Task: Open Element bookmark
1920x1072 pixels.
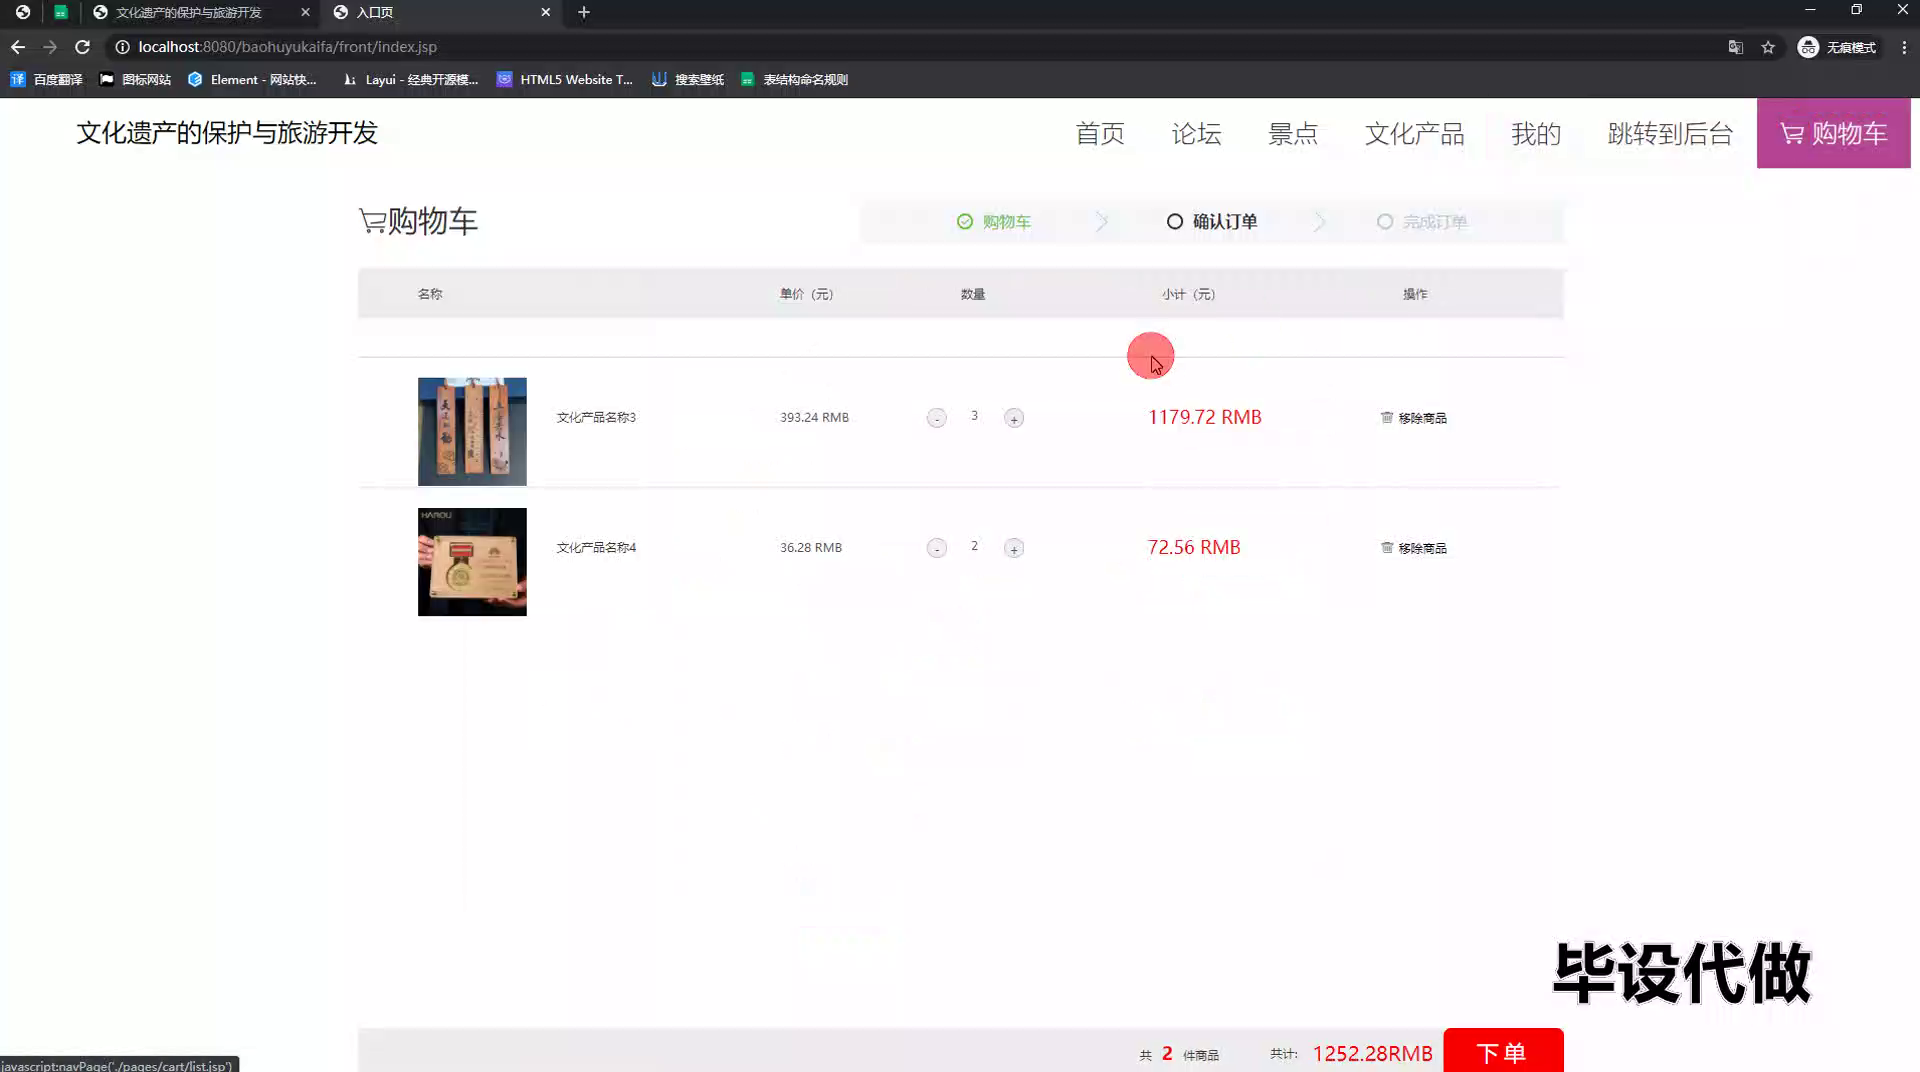Action: click(252, 80)
